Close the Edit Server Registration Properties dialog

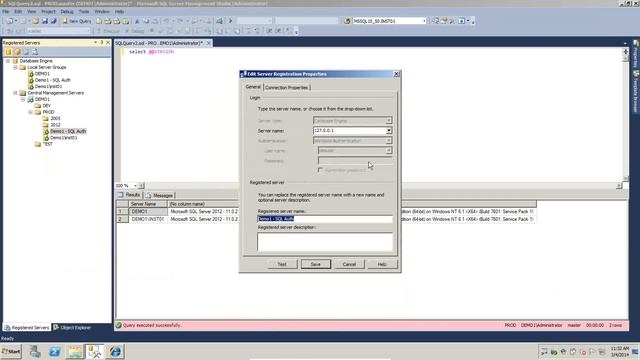[x=396, y=74]
